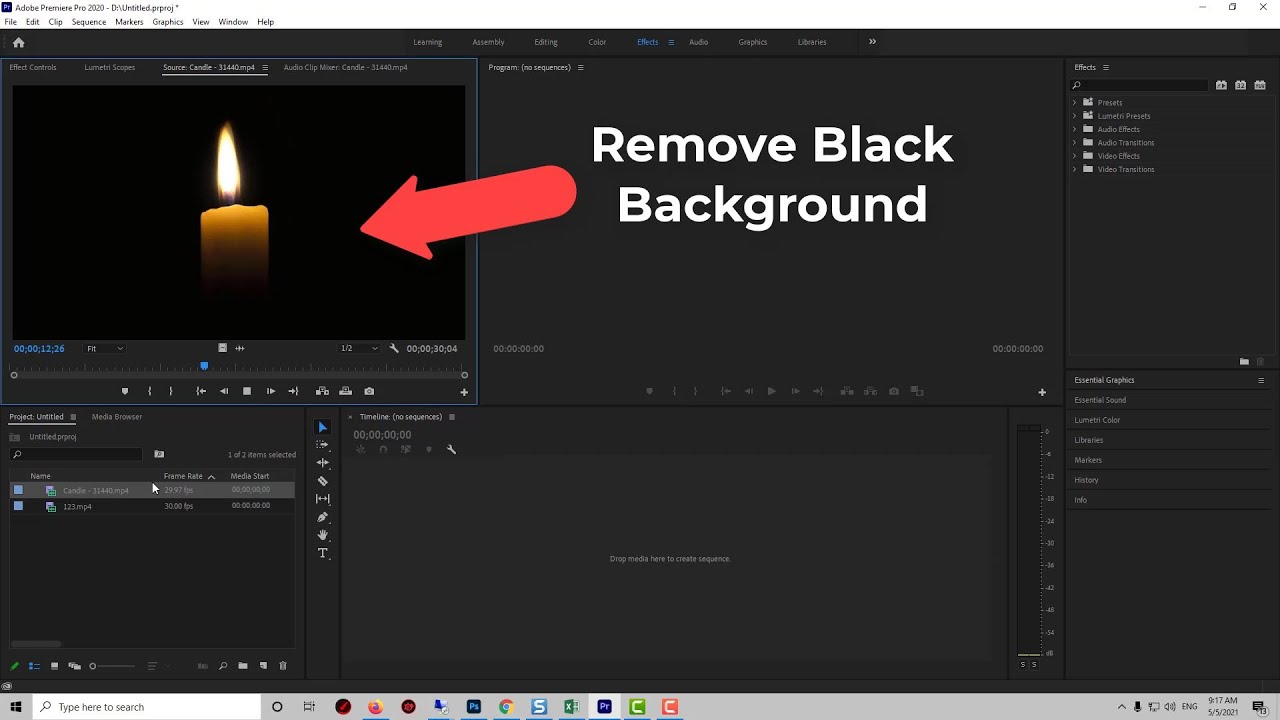Filter by 32-bit Color effects
The height and width of the screenshot is (720, 1280).
[1240, 85]
